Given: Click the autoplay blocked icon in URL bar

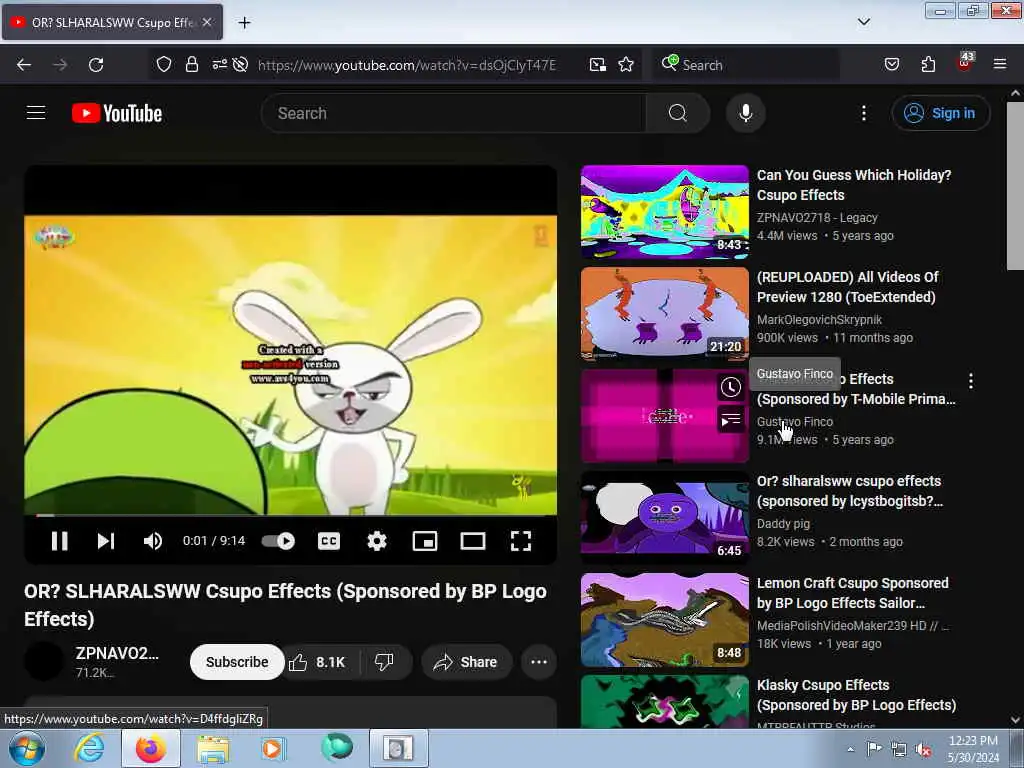Looking at the screenshot, I should coord(240,65).
